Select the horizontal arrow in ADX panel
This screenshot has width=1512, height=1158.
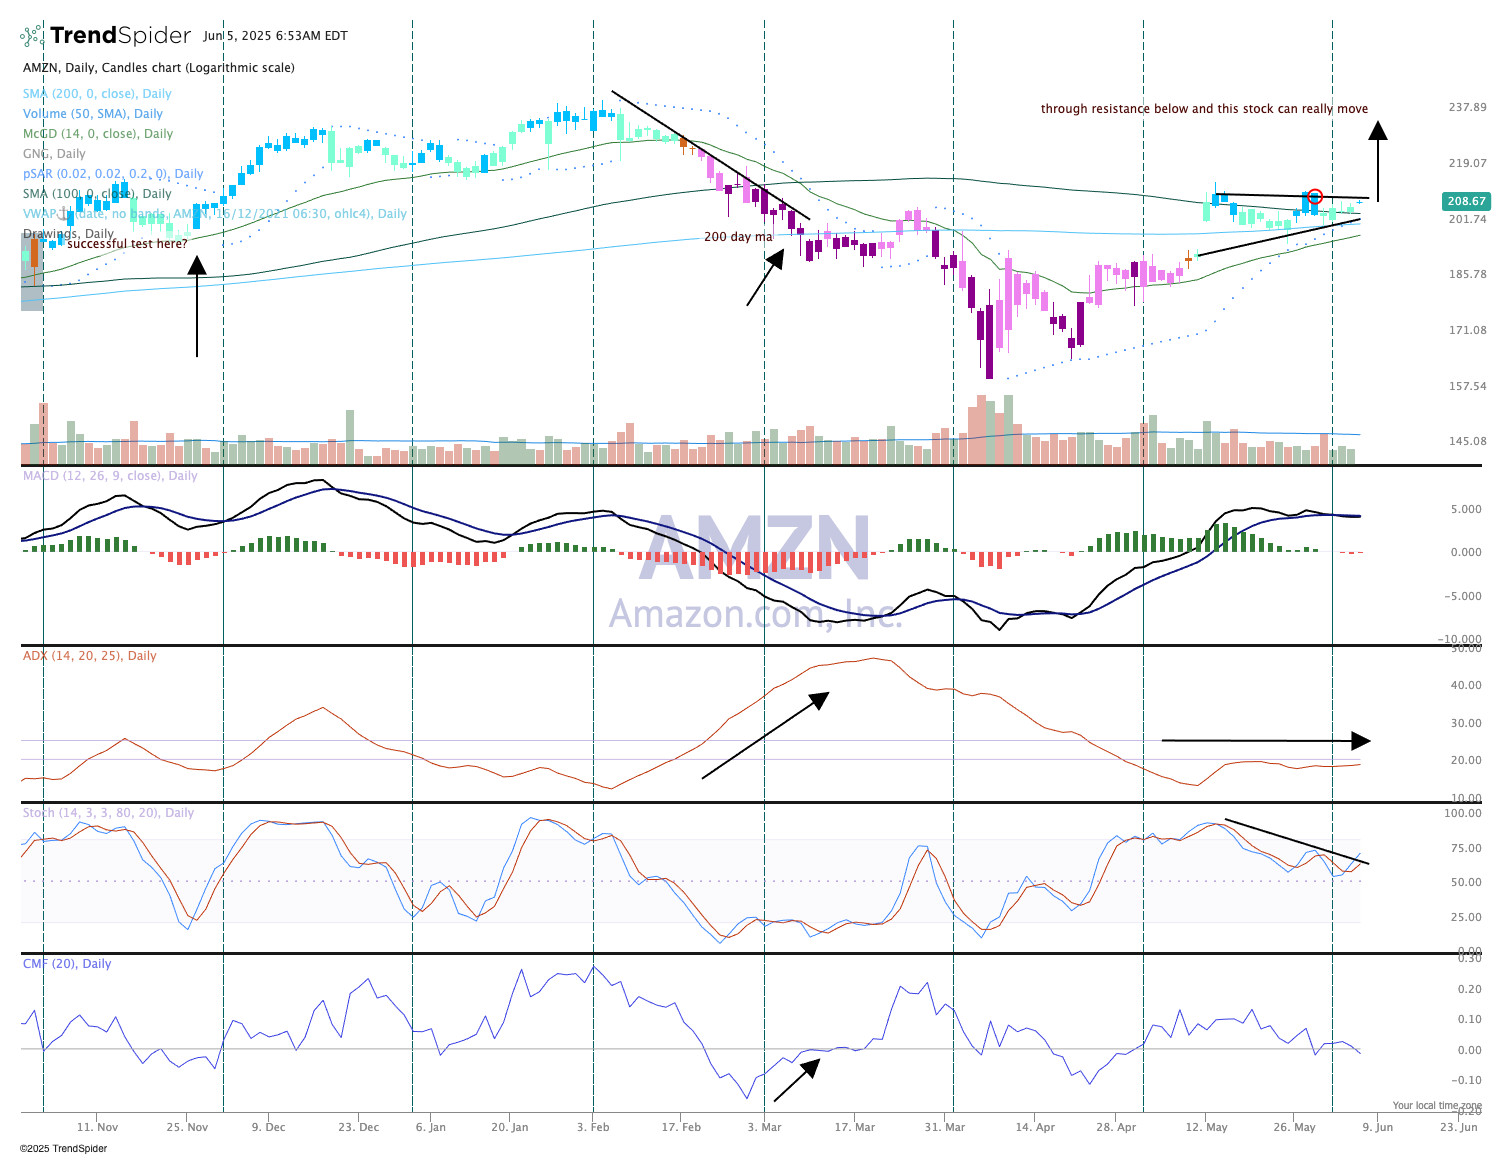1265,741
